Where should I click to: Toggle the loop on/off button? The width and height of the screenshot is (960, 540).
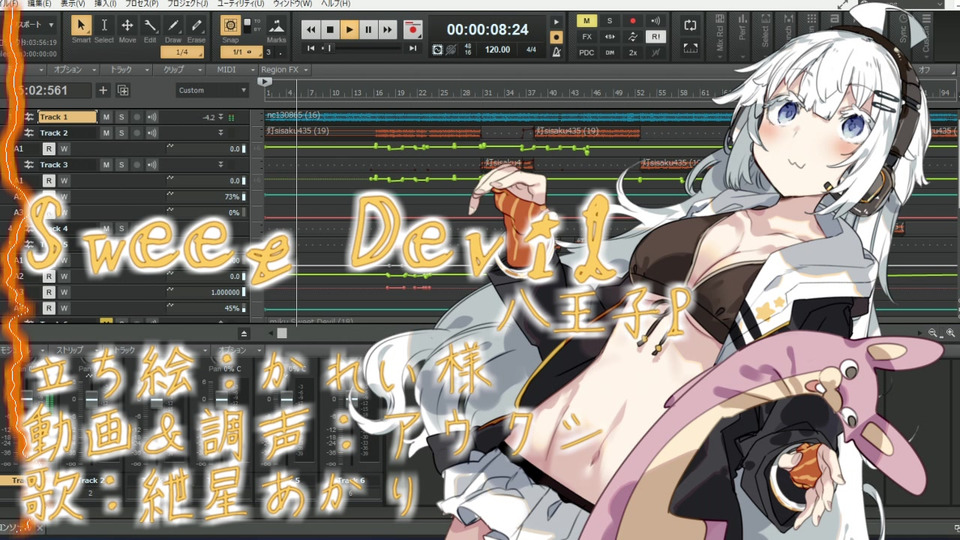pos(690,26)
